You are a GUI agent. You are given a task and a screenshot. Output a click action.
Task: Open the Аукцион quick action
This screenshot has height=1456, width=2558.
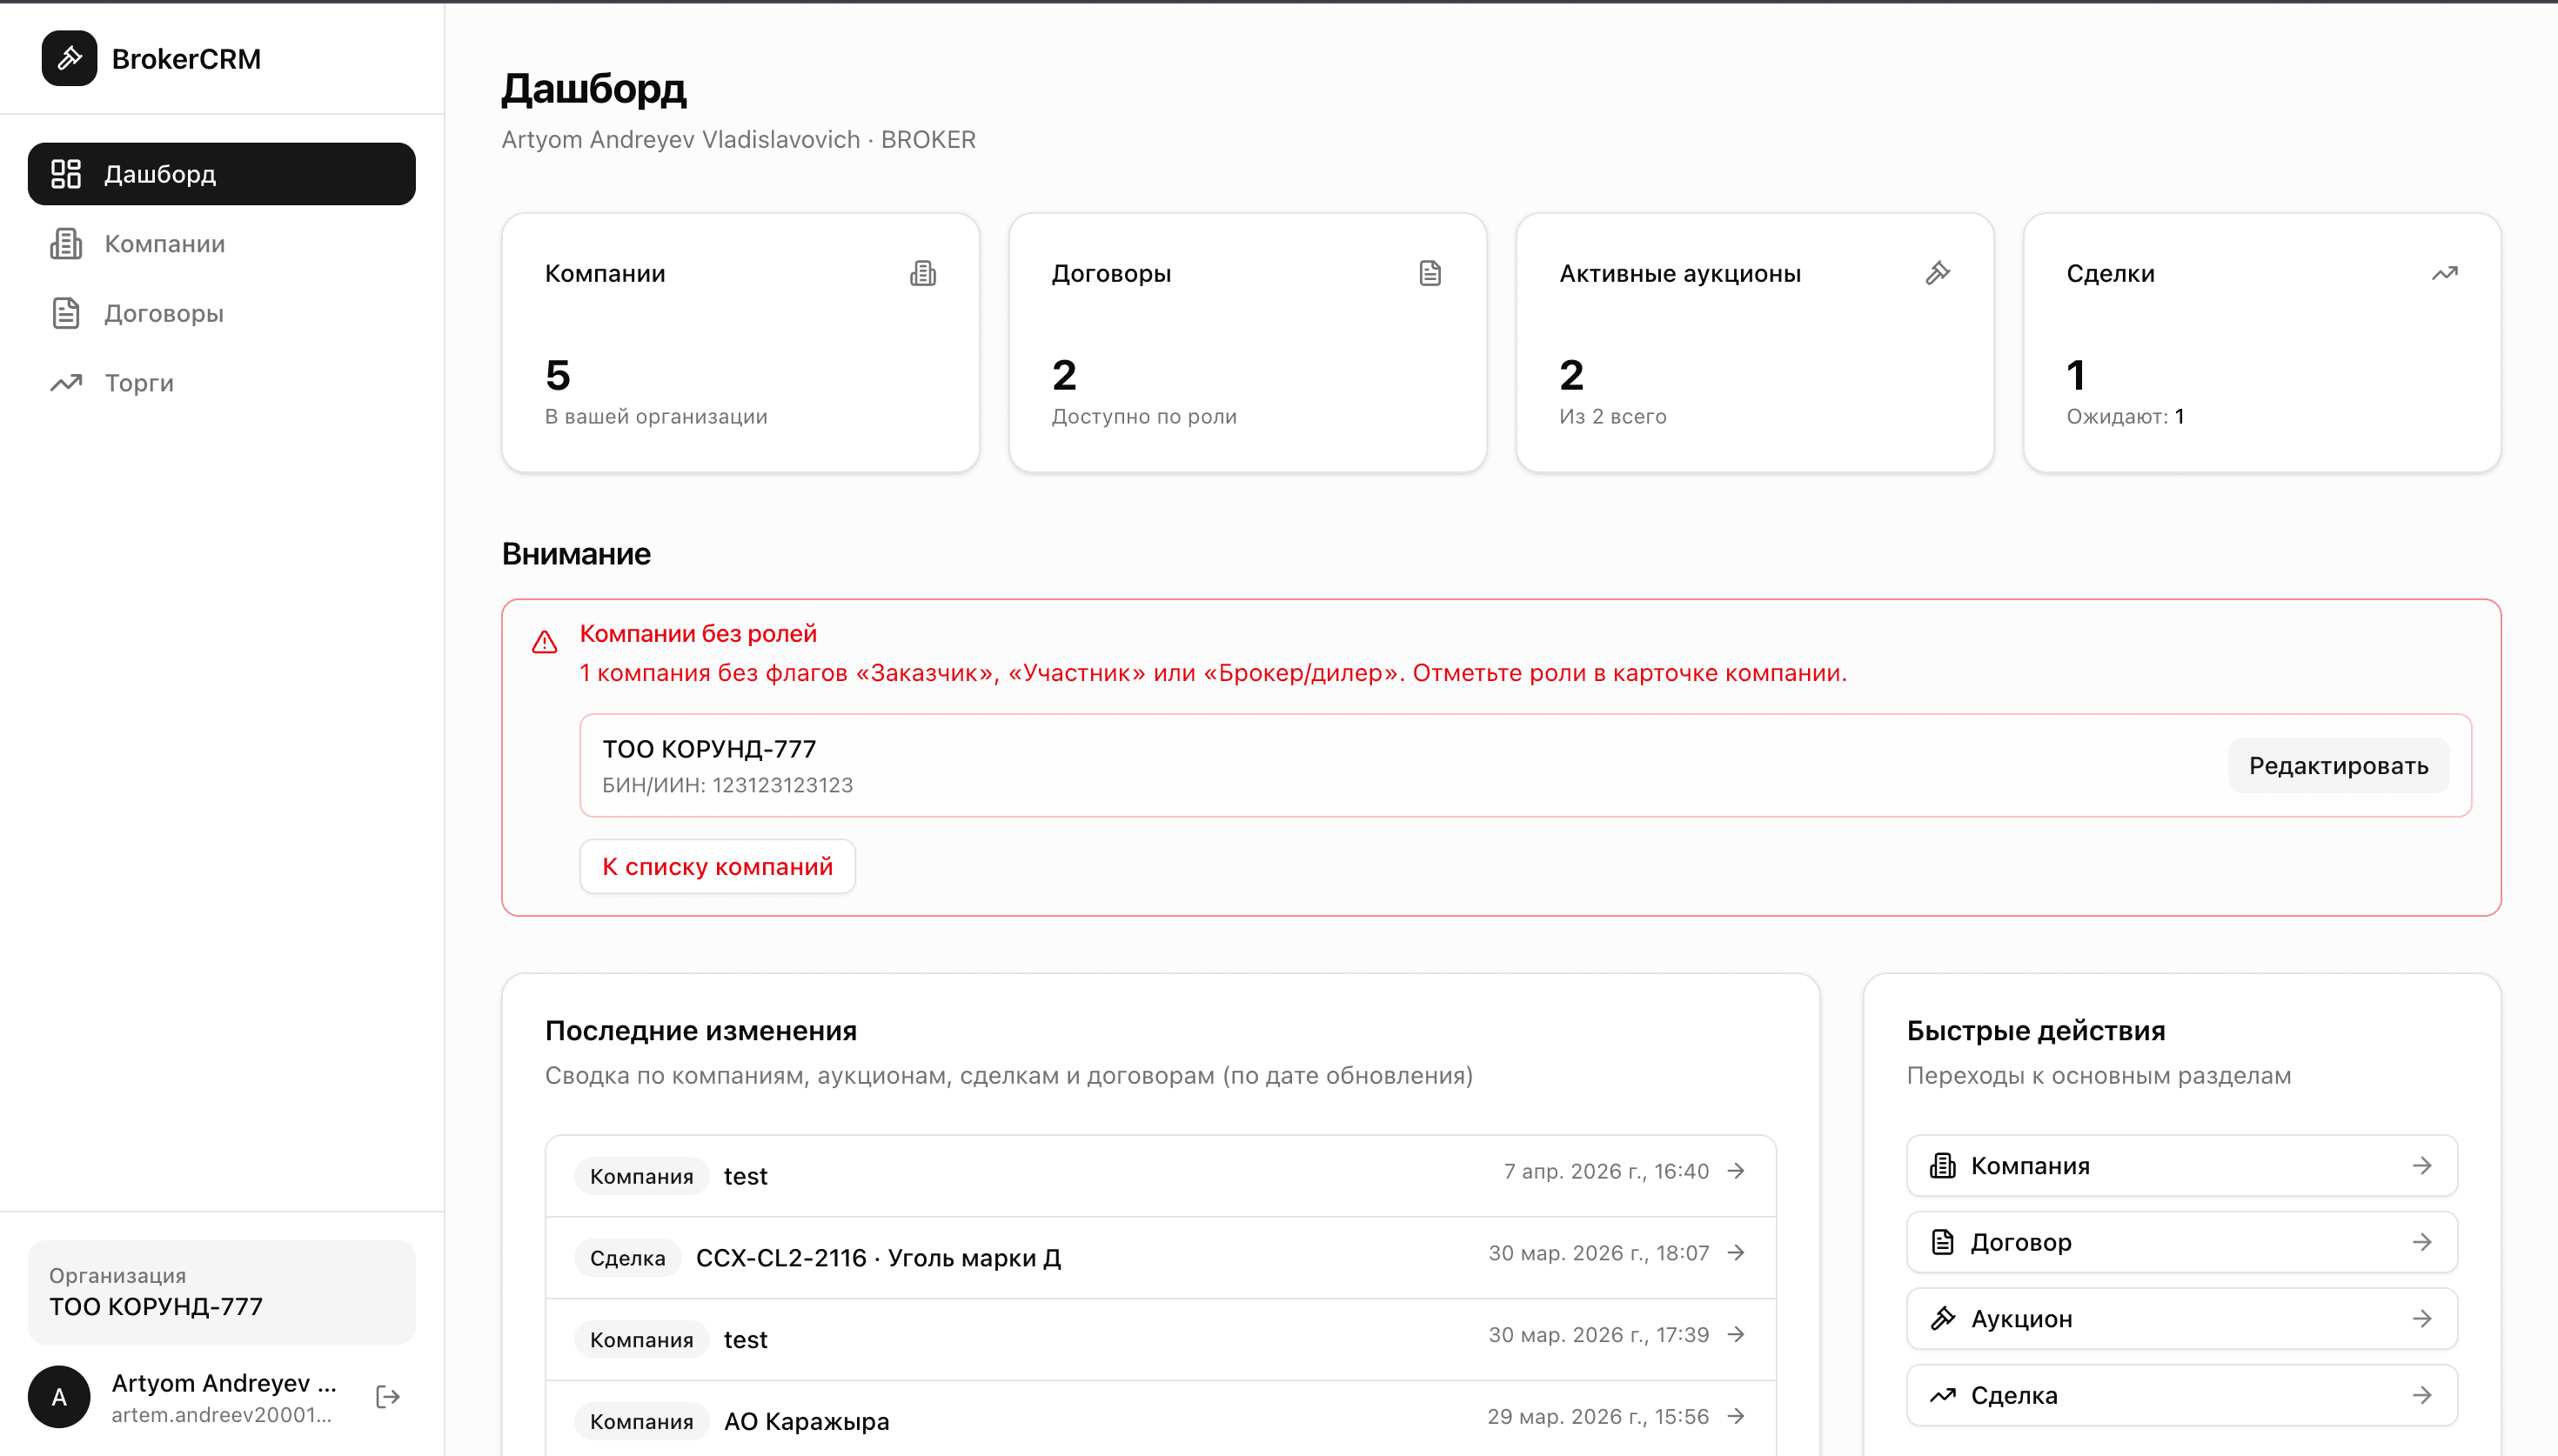(x=2181, y=1318)
